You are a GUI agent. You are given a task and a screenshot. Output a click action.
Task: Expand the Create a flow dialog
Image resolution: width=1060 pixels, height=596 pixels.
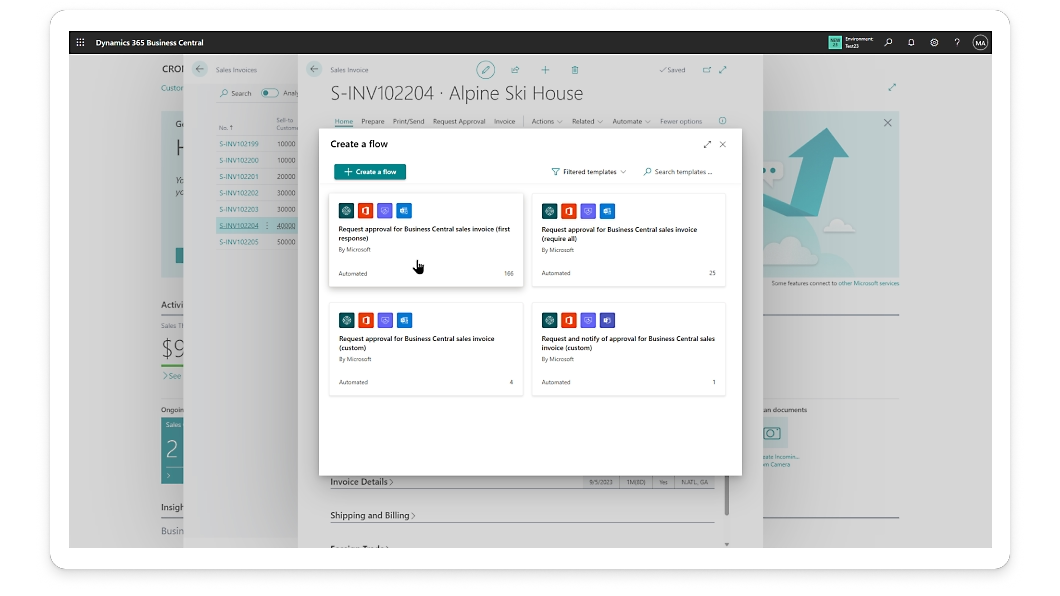(707, 144)
